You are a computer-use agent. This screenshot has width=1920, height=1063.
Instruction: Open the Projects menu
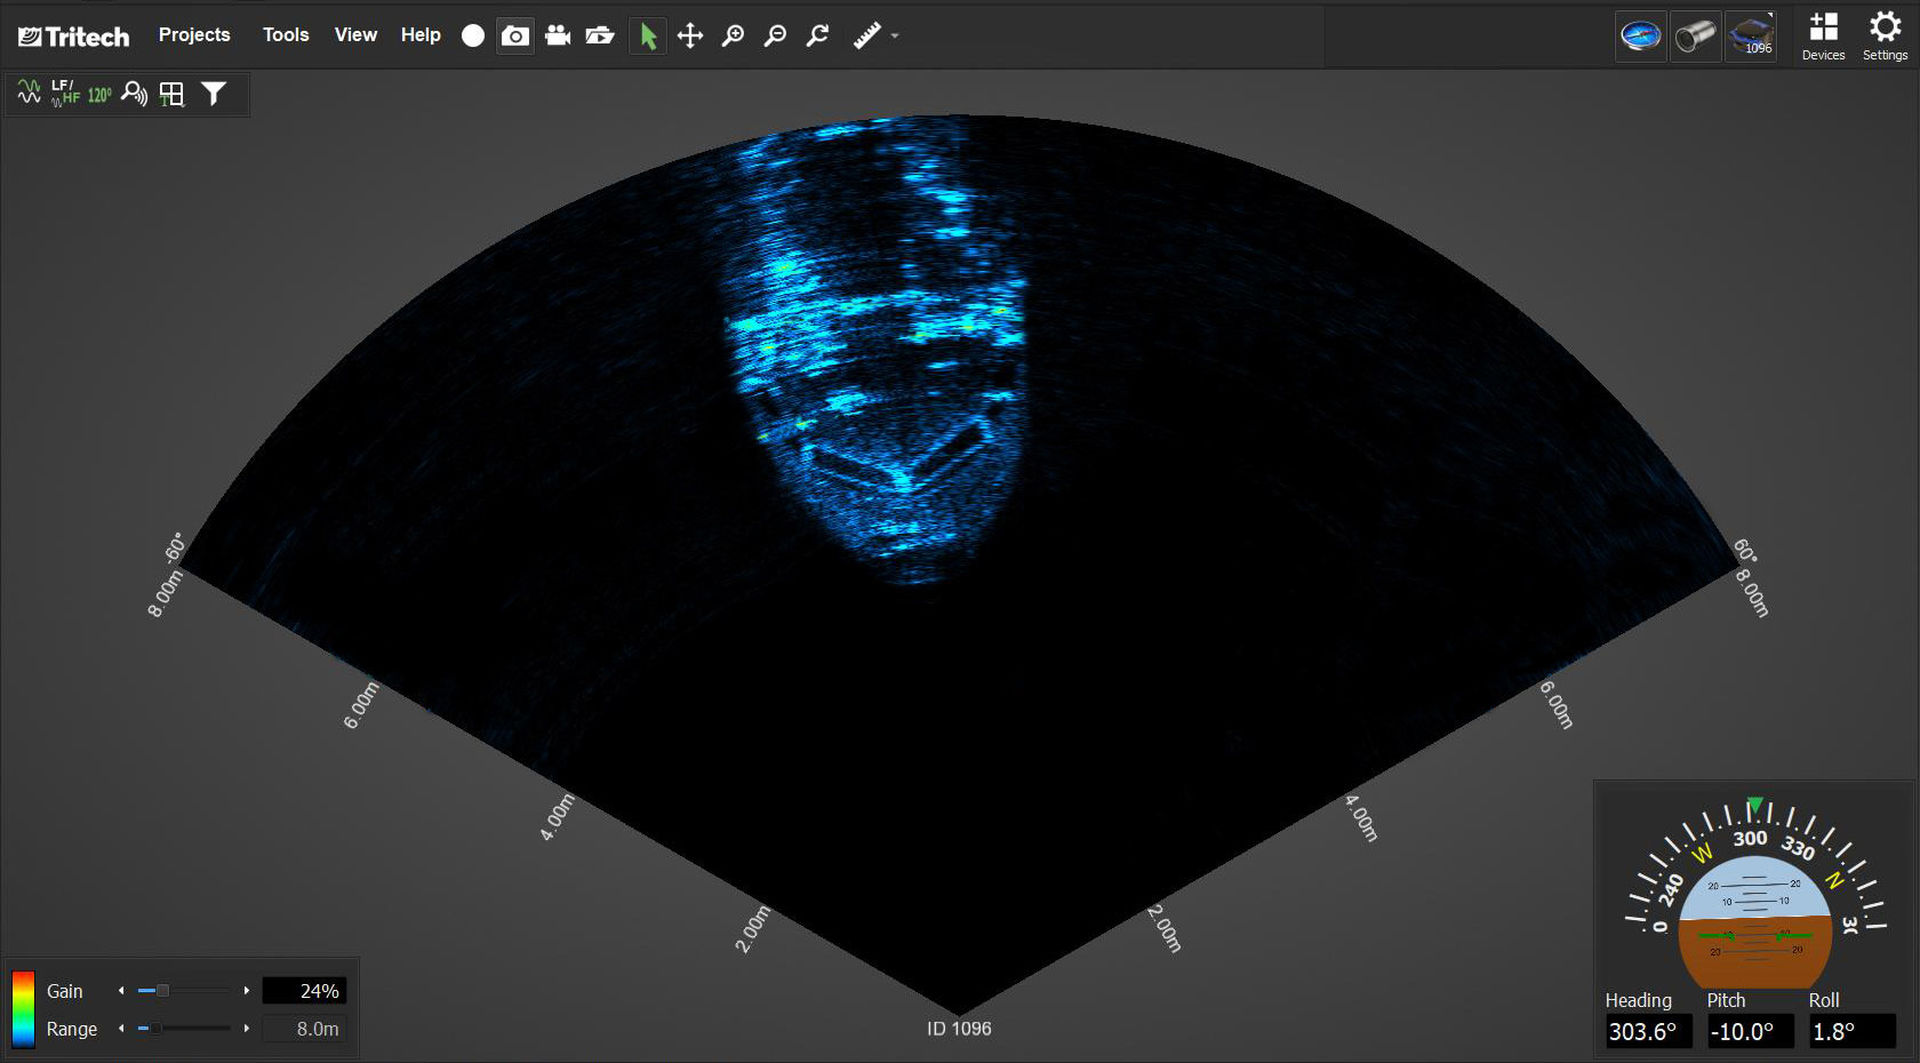[x=194, y=35]
